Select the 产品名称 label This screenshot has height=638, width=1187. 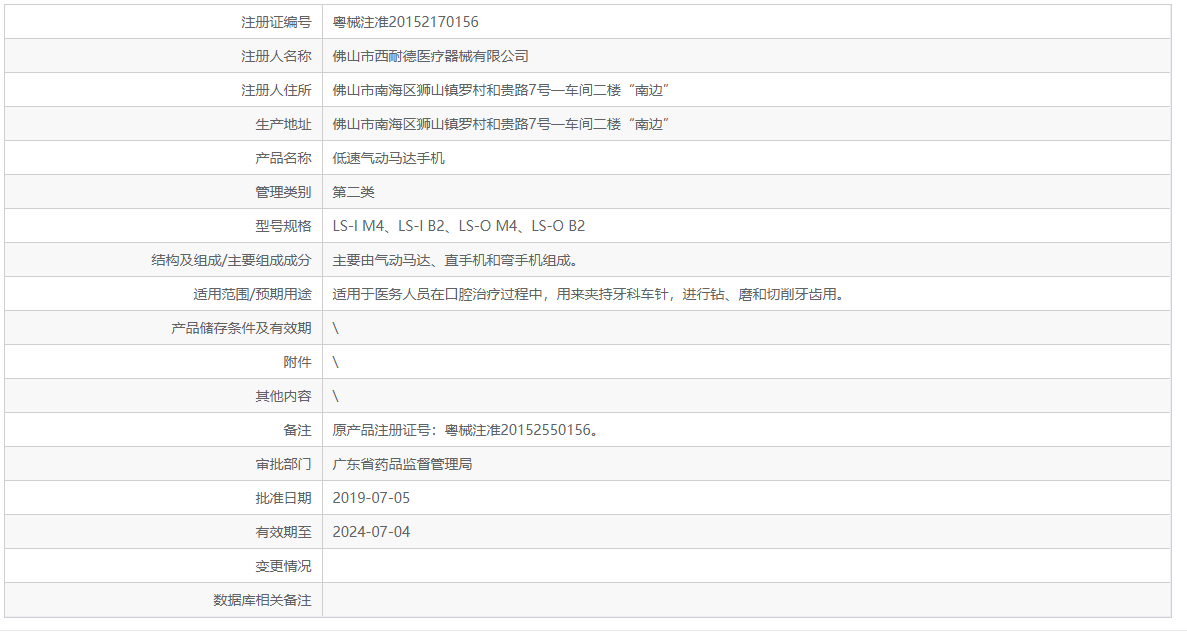pyautogui.click(x=283, y=158)
